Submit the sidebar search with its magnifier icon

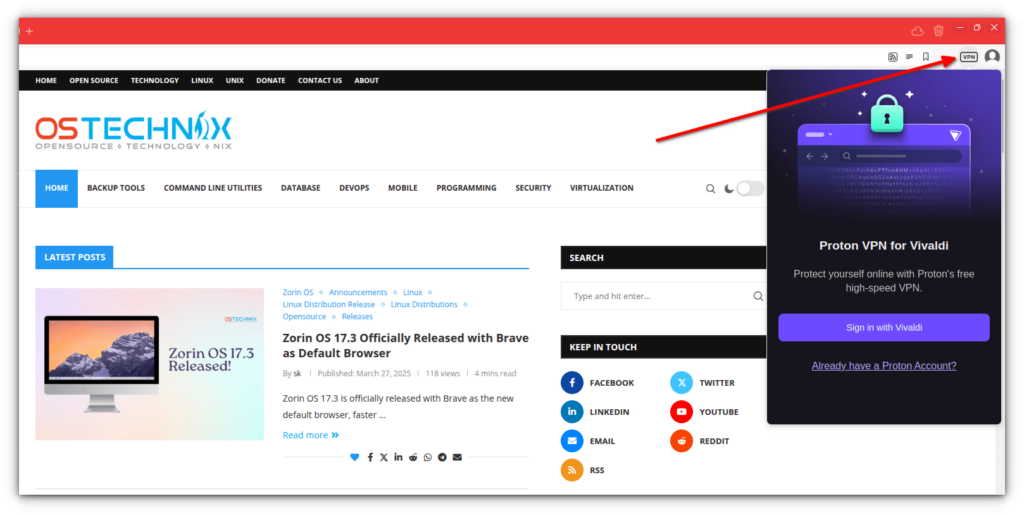(758, 296)
